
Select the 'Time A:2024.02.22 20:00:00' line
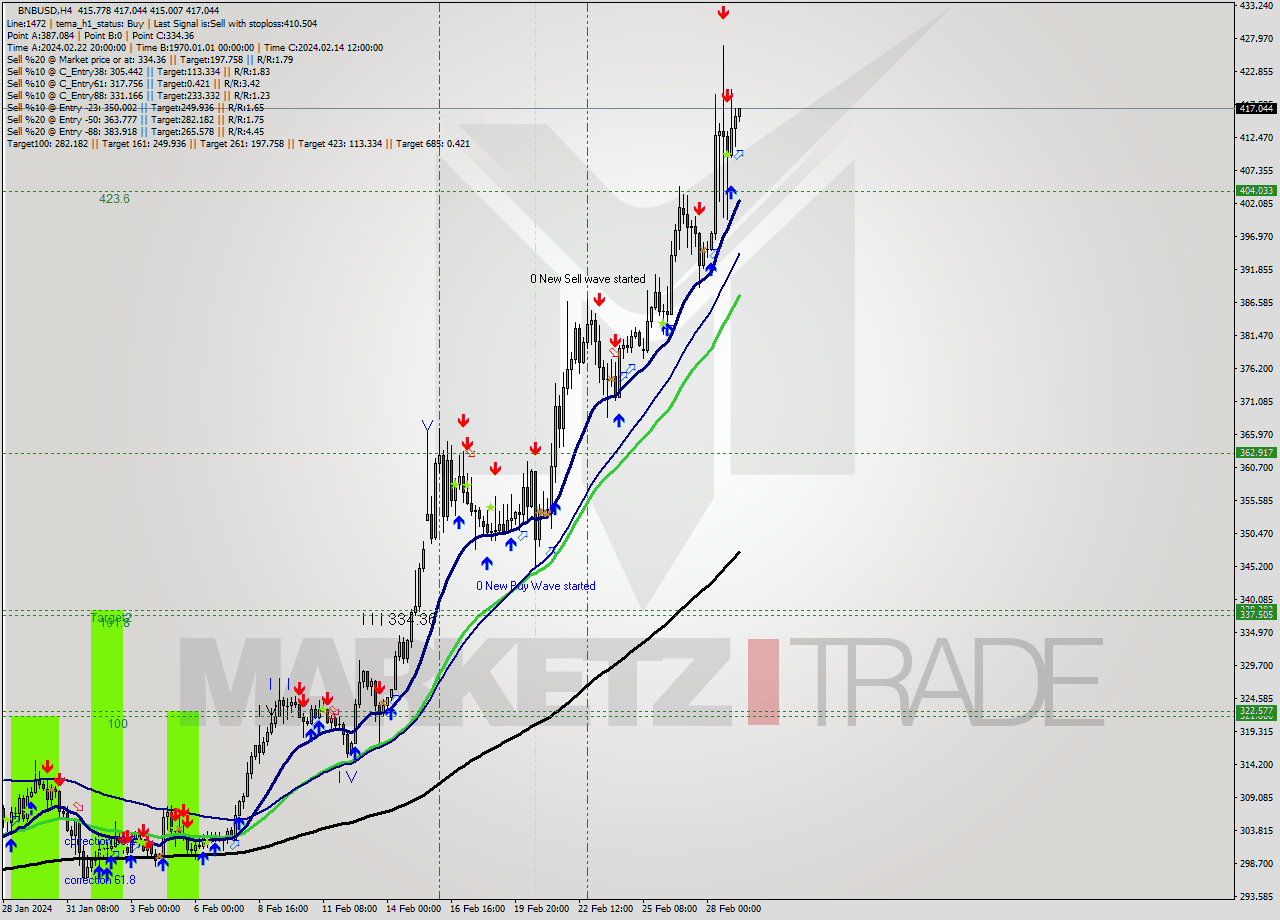point(194,47)
